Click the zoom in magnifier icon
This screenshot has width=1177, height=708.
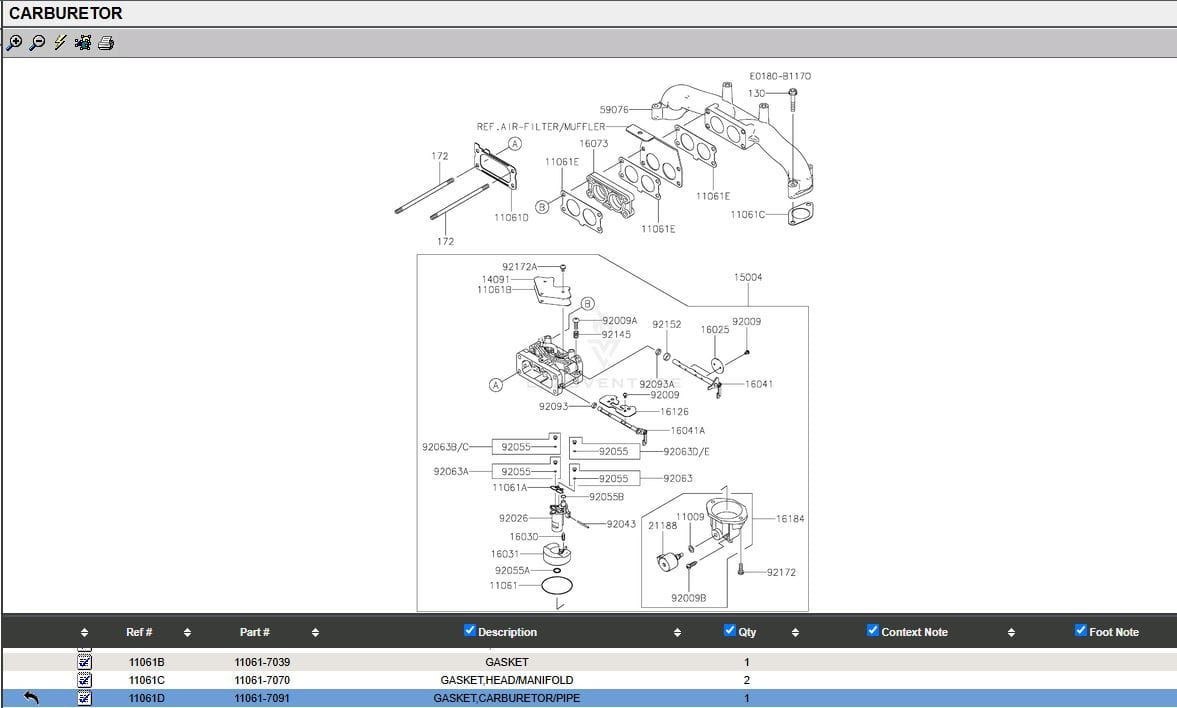(14, 43)
